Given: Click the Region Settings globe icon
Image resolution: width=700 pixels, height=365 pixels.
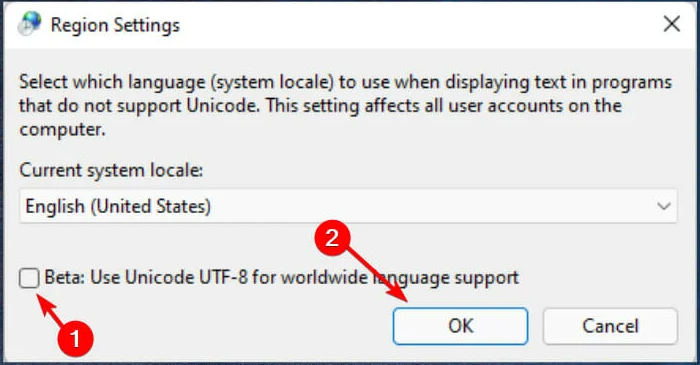Looking at the screenshot, I should coord(29,24).
